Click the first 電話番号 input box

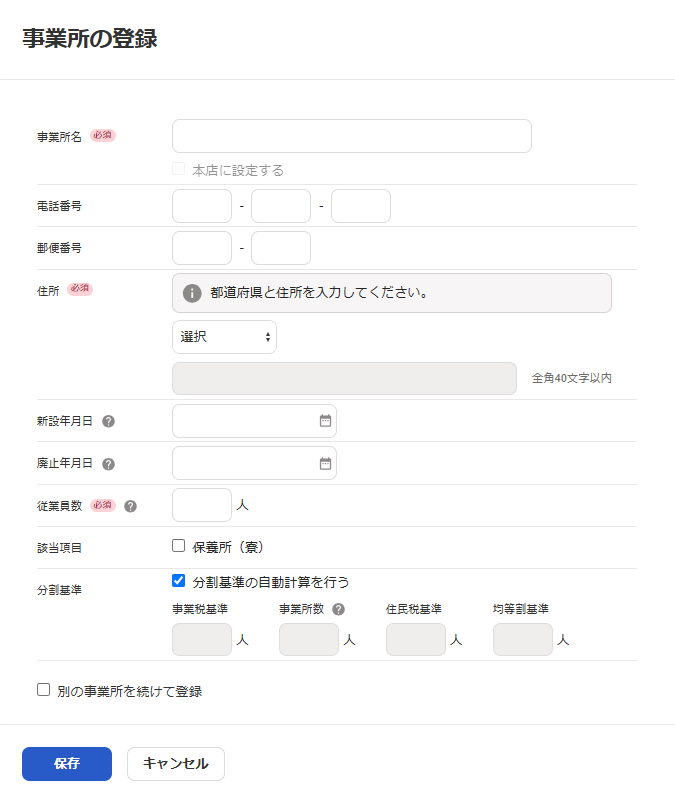(202, 206)
